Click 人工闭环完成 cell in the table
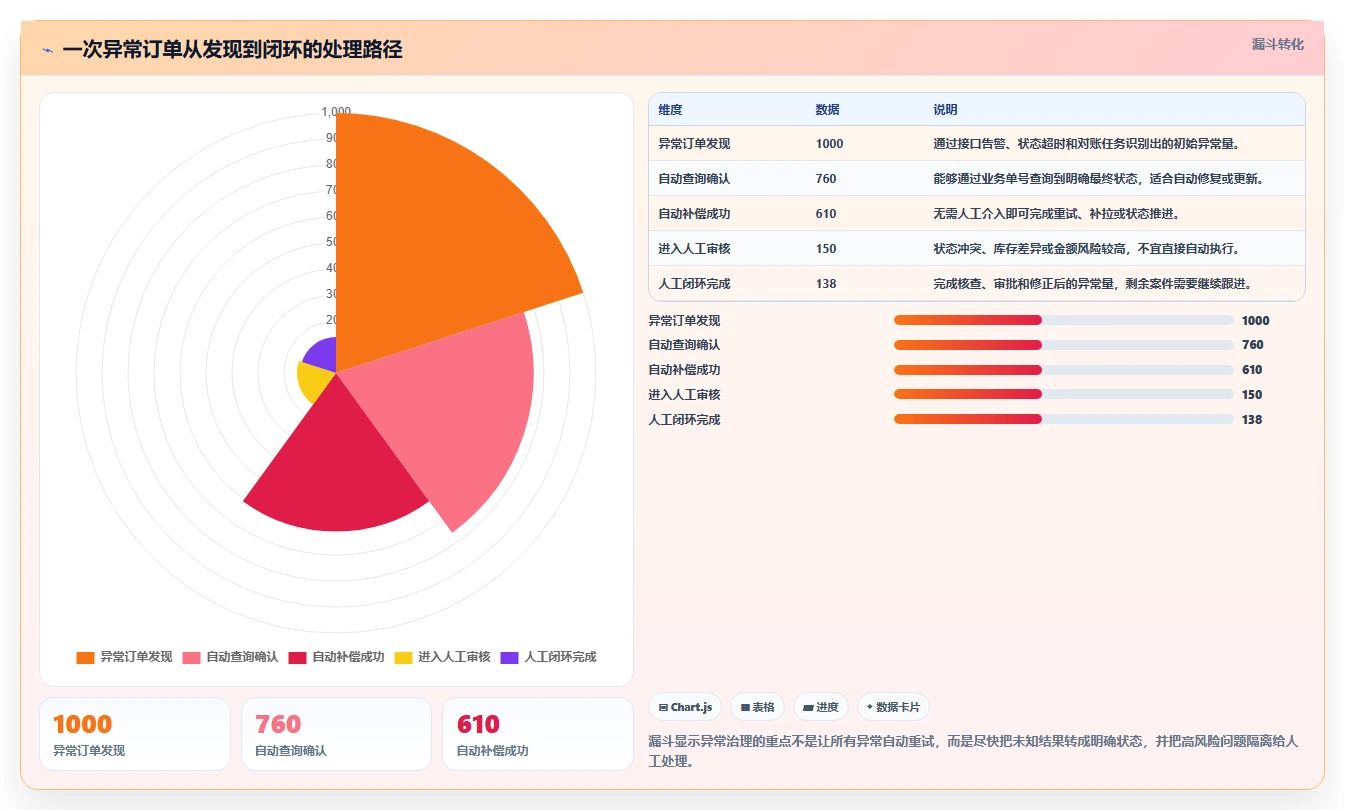Screen dimensions: 1345x810 (x=694, y=284)
